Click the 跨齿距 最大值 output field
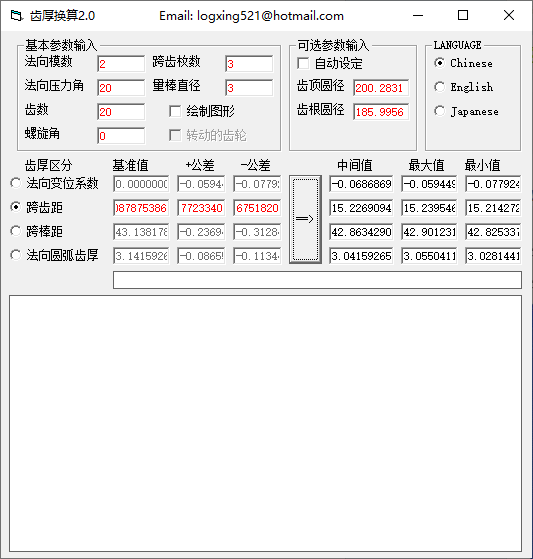The width and height of the screenshot is (533, 559). coord(429,208)
